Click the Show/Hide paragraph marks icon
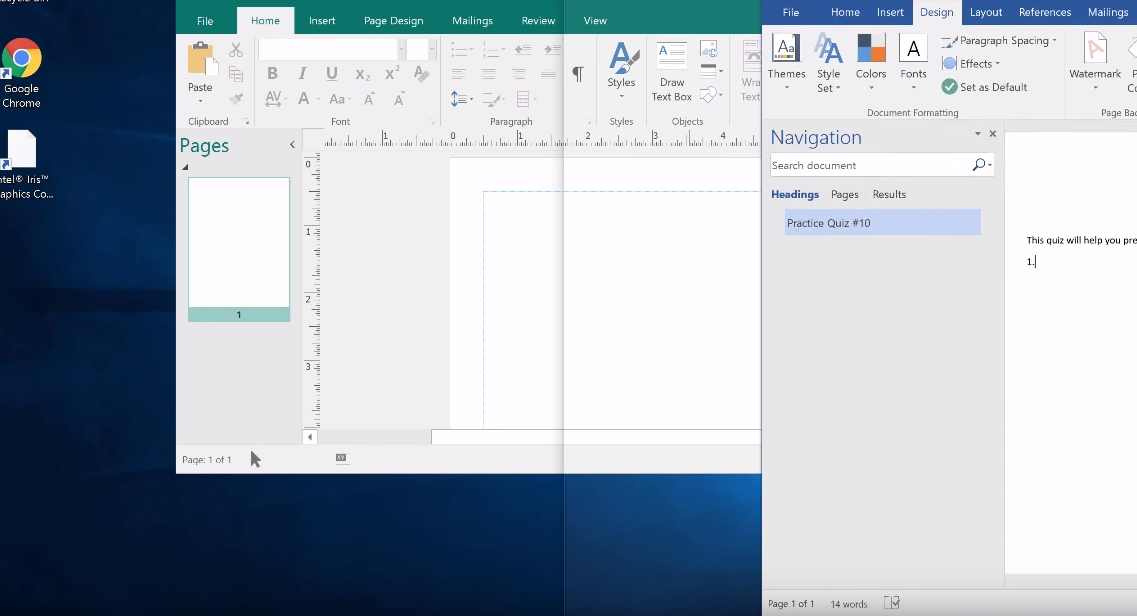1137x616 pixels. pos(578,74)
